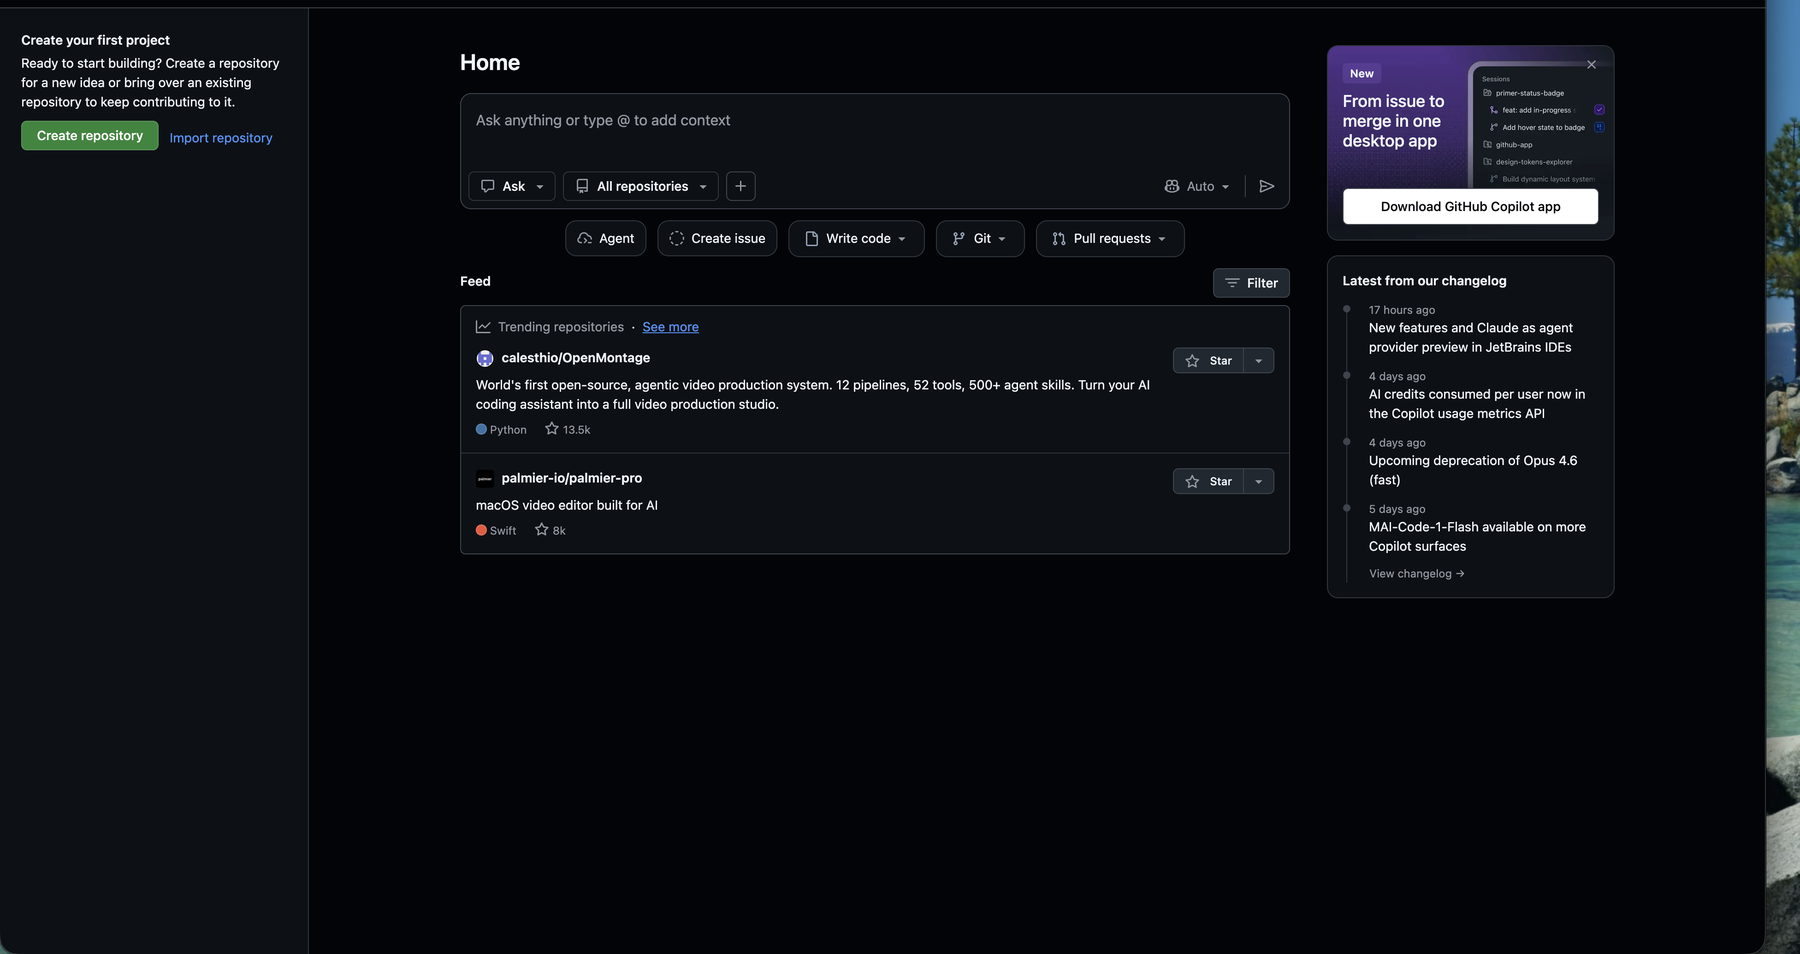This screenshot has height=954, width=1800.
Task: Click the branch icon on Git
Action: point(959,238)
